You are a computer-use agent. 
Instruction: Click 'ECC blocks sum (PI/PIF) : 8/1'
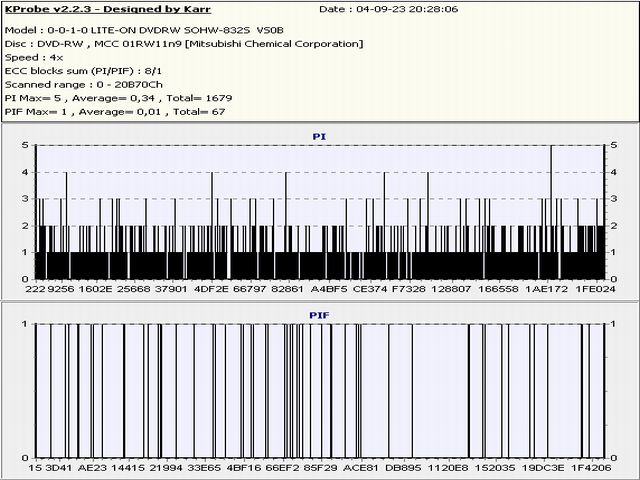pos(83,71)
